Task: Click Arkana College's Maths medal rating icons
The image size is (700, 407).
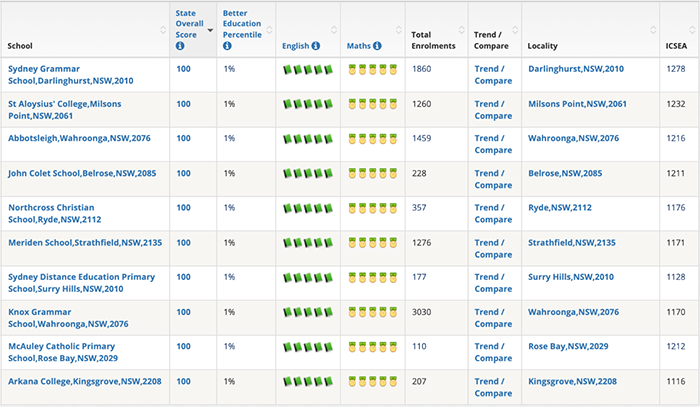Action: pyautogui.click(x=373, y=382)
